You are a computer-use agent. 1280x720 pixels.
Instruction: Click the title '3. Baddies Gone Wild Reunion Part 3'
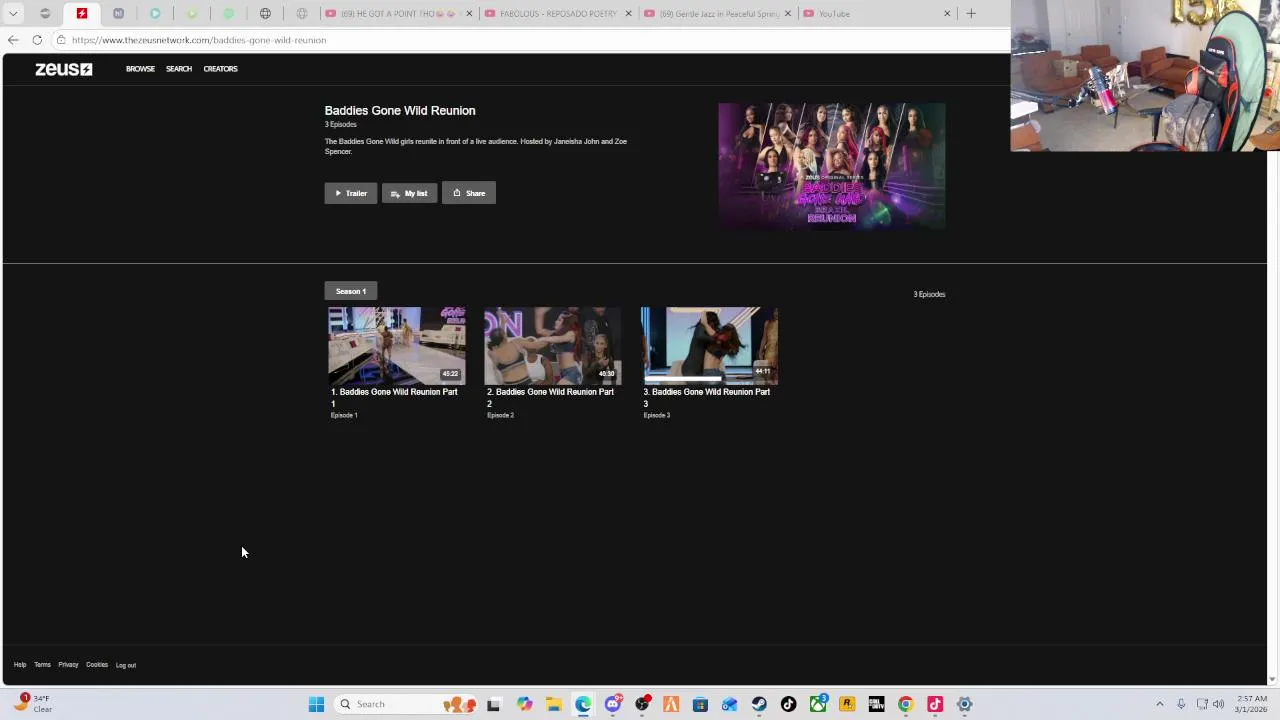(x=706, y=398)
